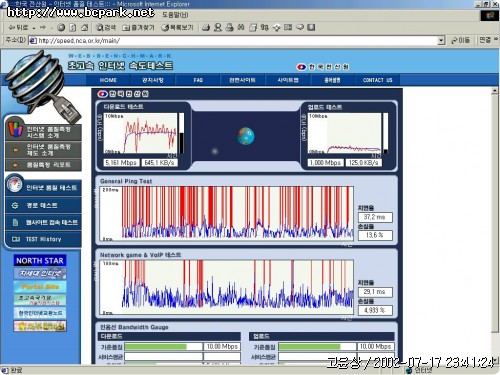500x375 pixels.
Task: Open the forward button history dropdown arrow
Action: (x=52, y=28)
